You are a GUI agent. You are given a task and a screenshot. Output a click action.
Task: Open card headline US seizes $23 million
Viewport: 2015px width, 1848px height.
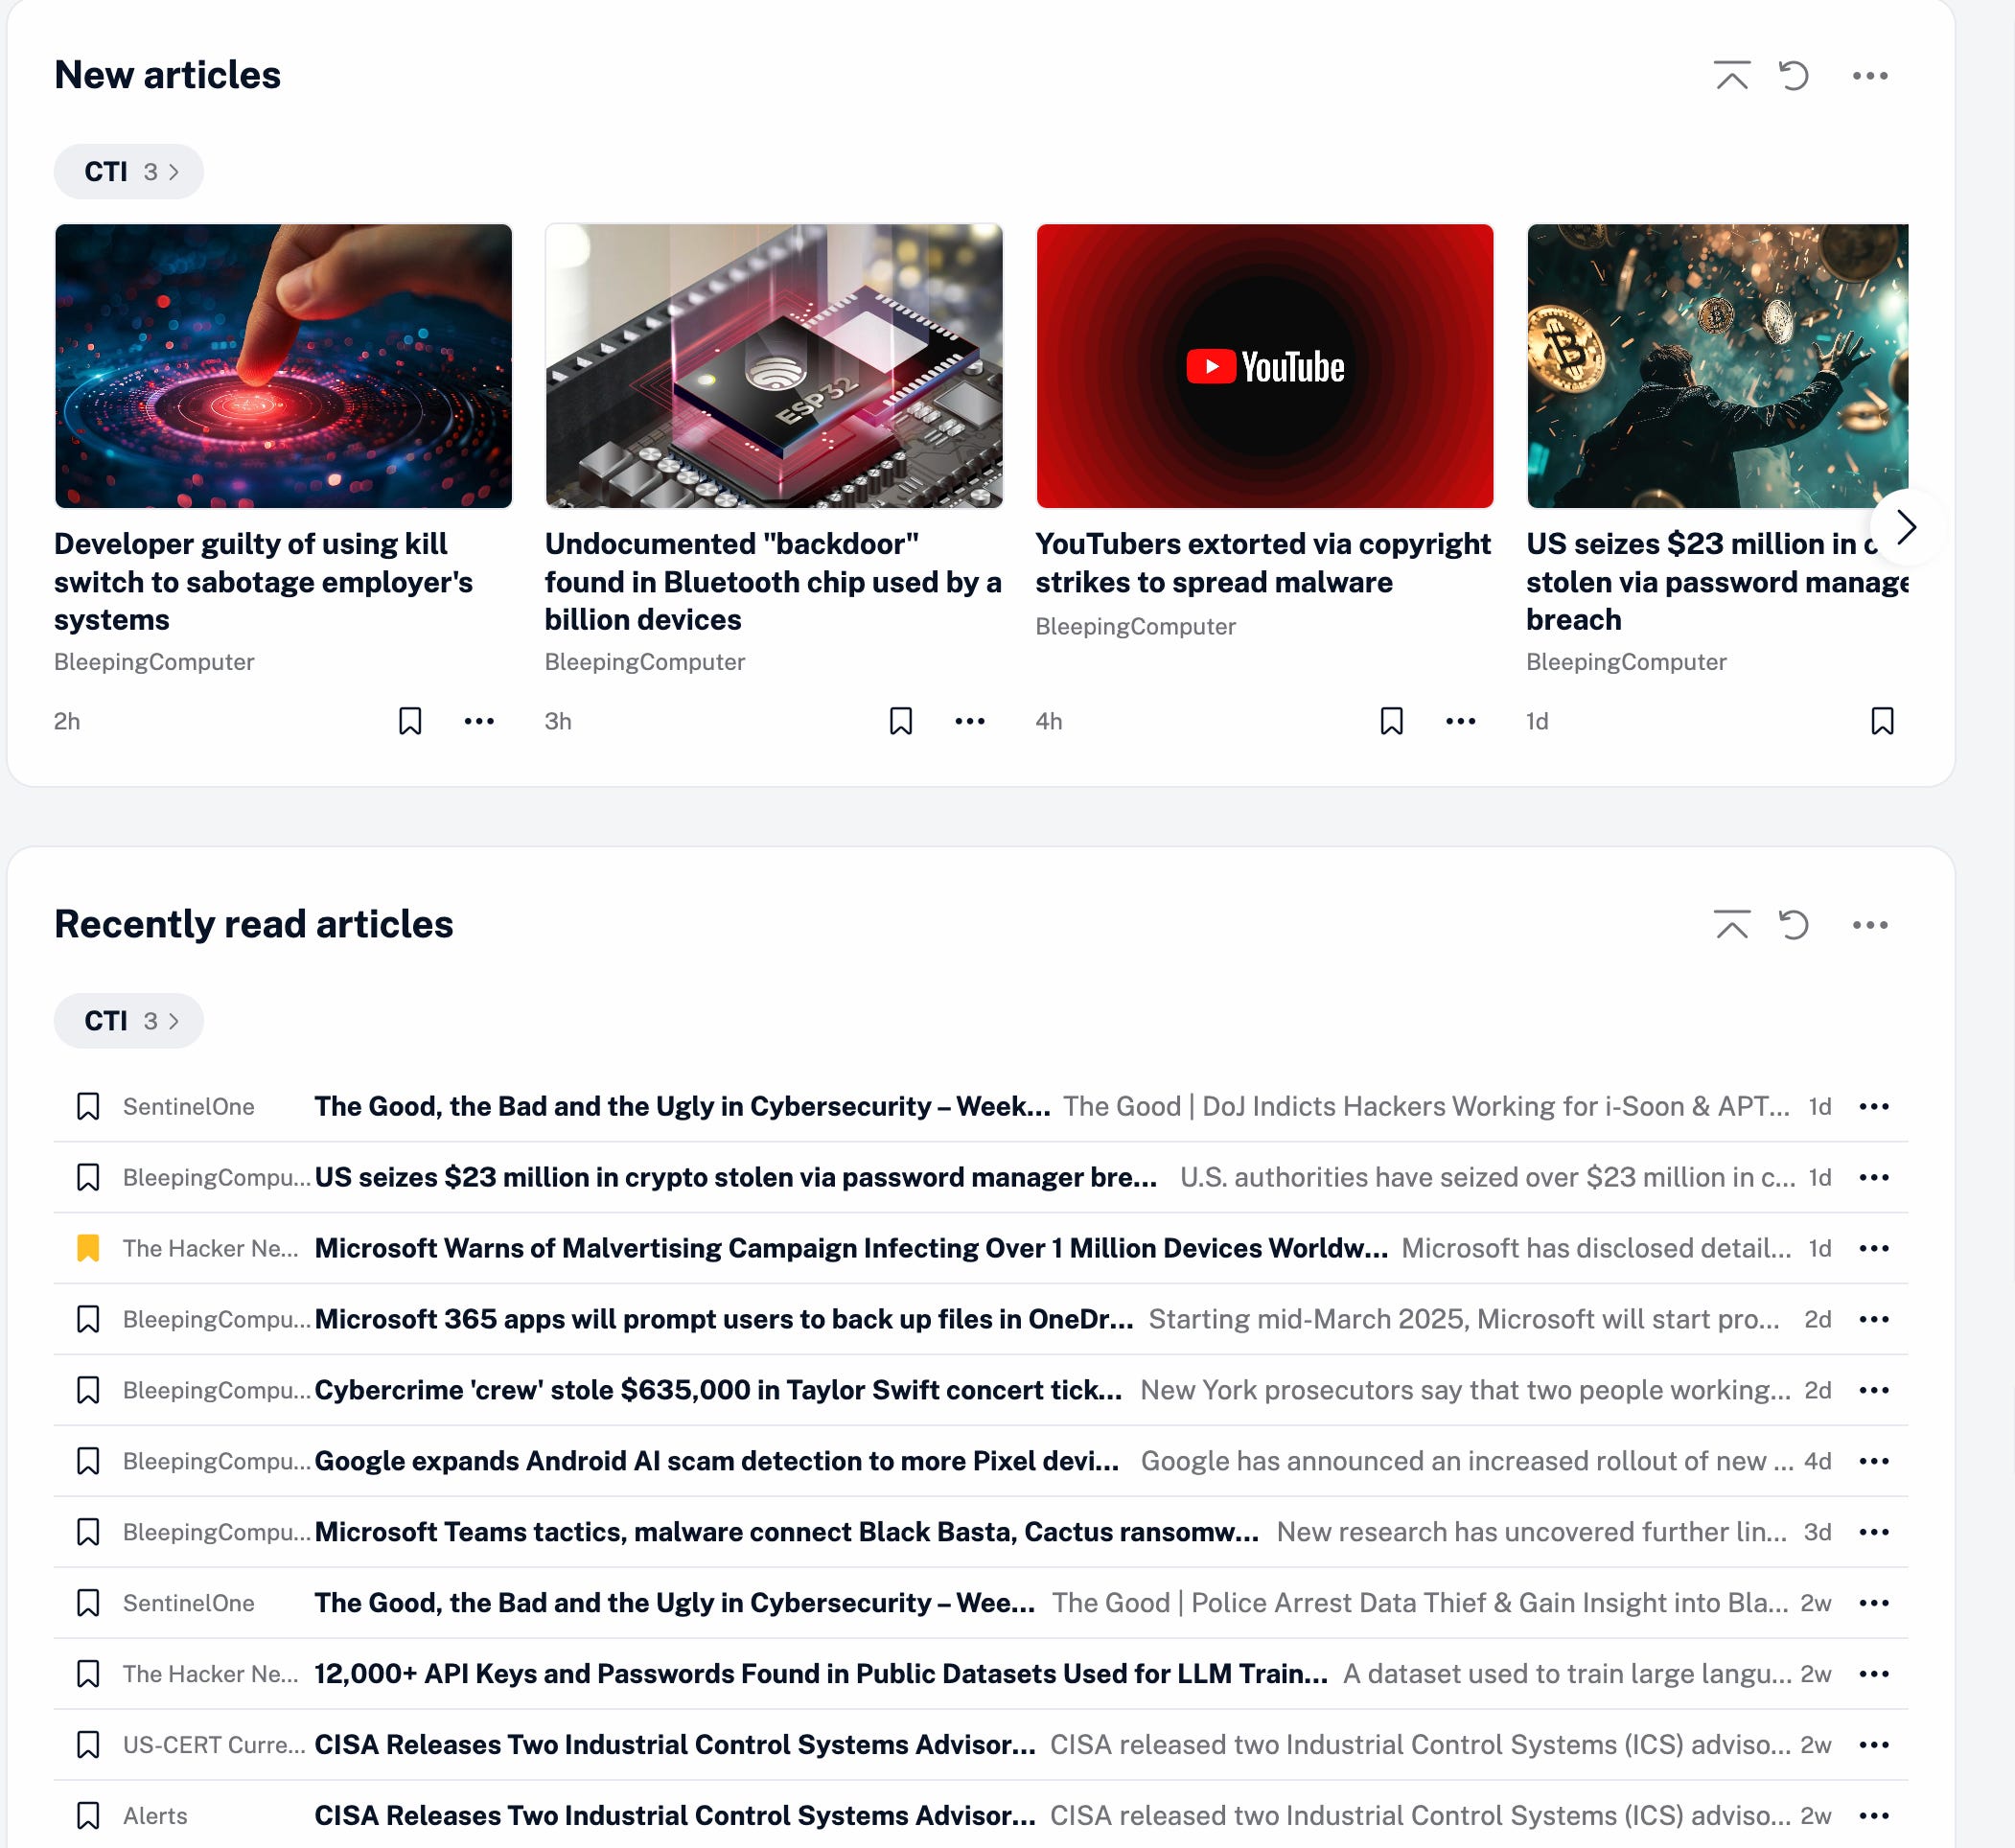(1717, 581)
